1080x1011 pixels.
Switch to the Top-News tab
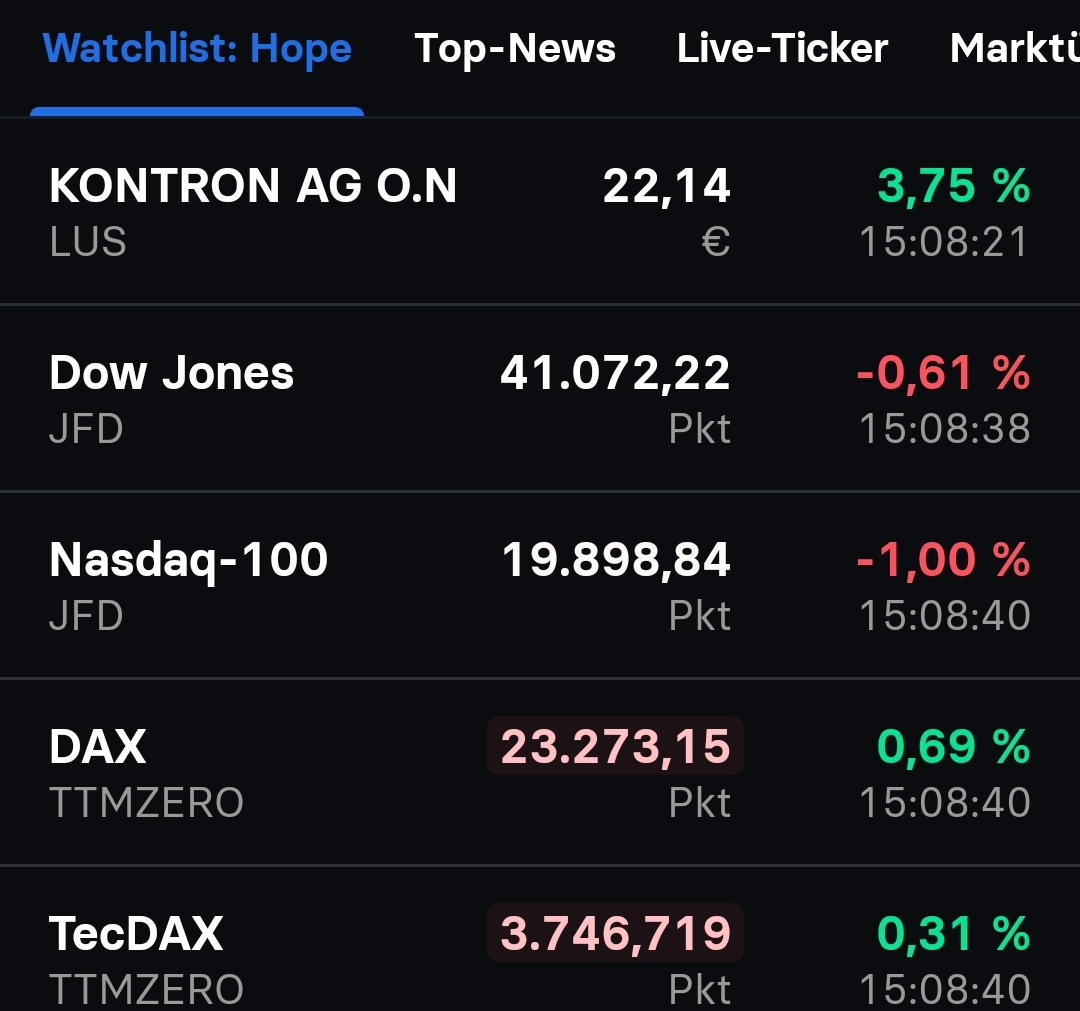click(514, 47)
